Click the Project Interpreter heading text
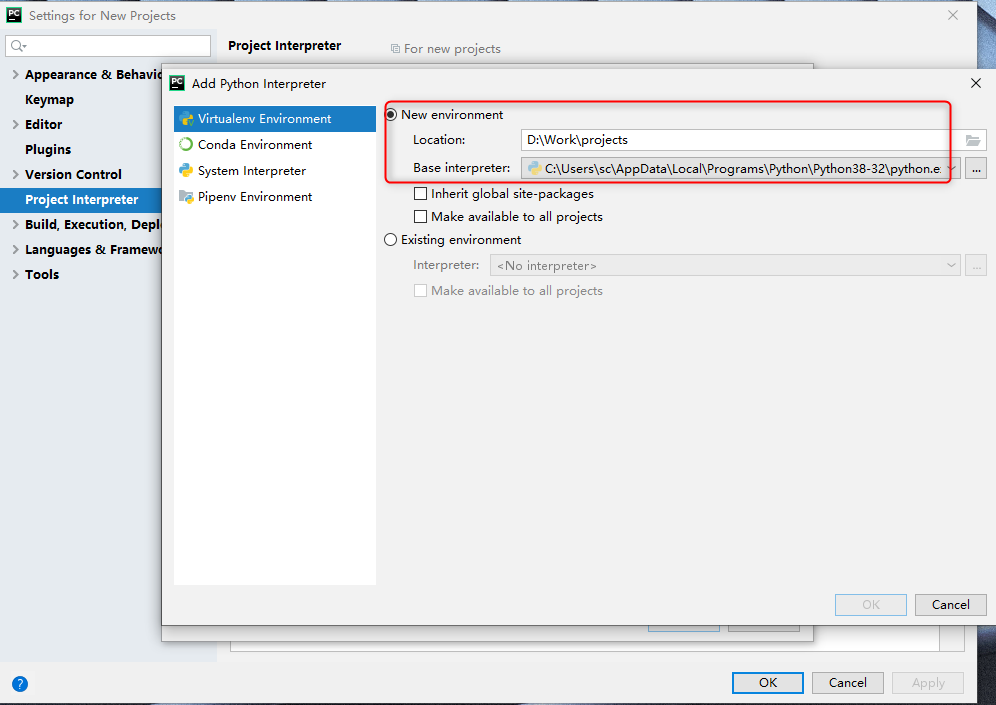 (x=285, y=46)
